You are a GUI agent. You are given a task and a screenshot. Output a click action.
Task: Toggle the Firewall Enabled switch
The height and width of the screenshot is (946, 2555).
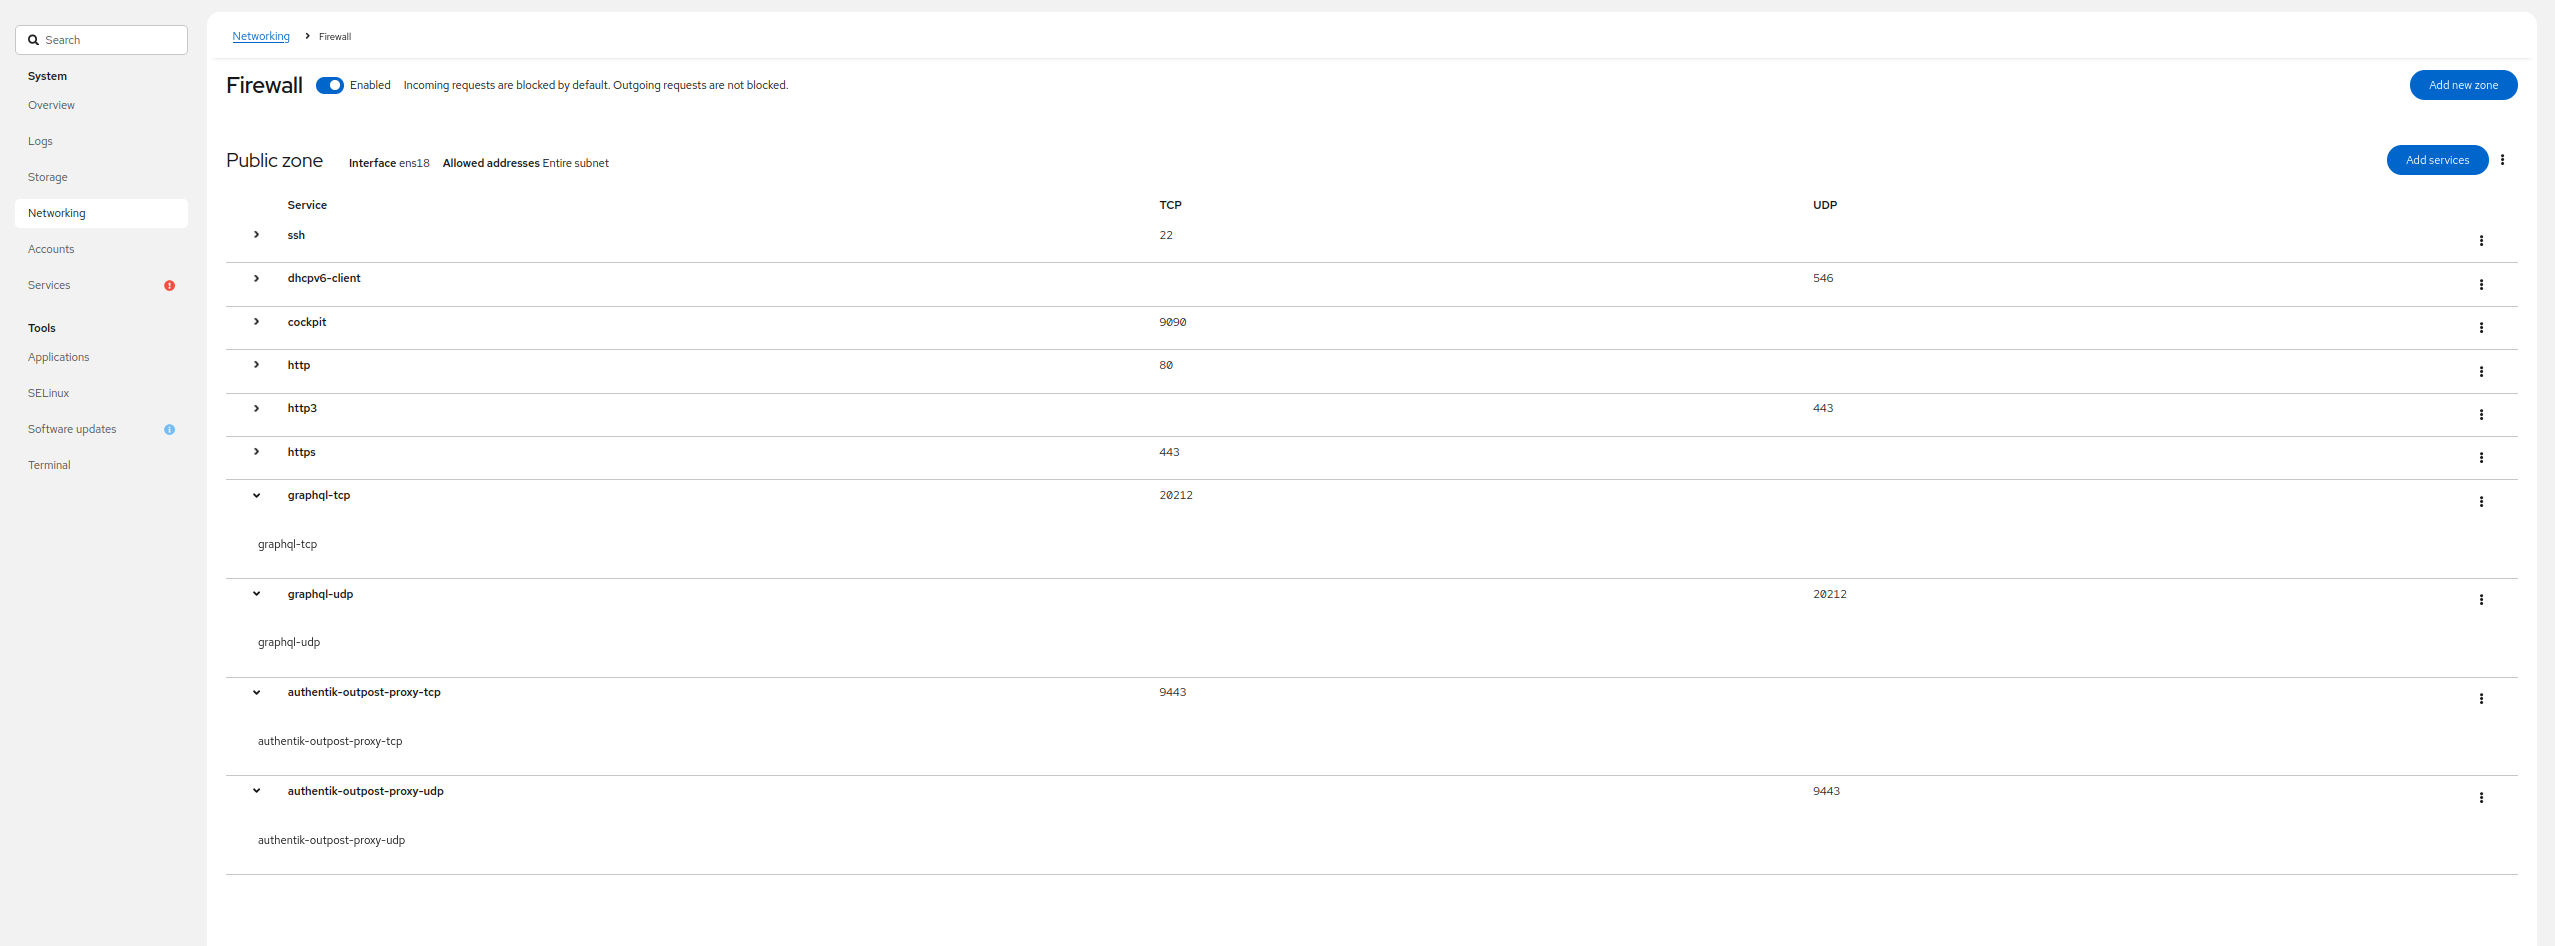pyautogui.click(x=330, y=86)
